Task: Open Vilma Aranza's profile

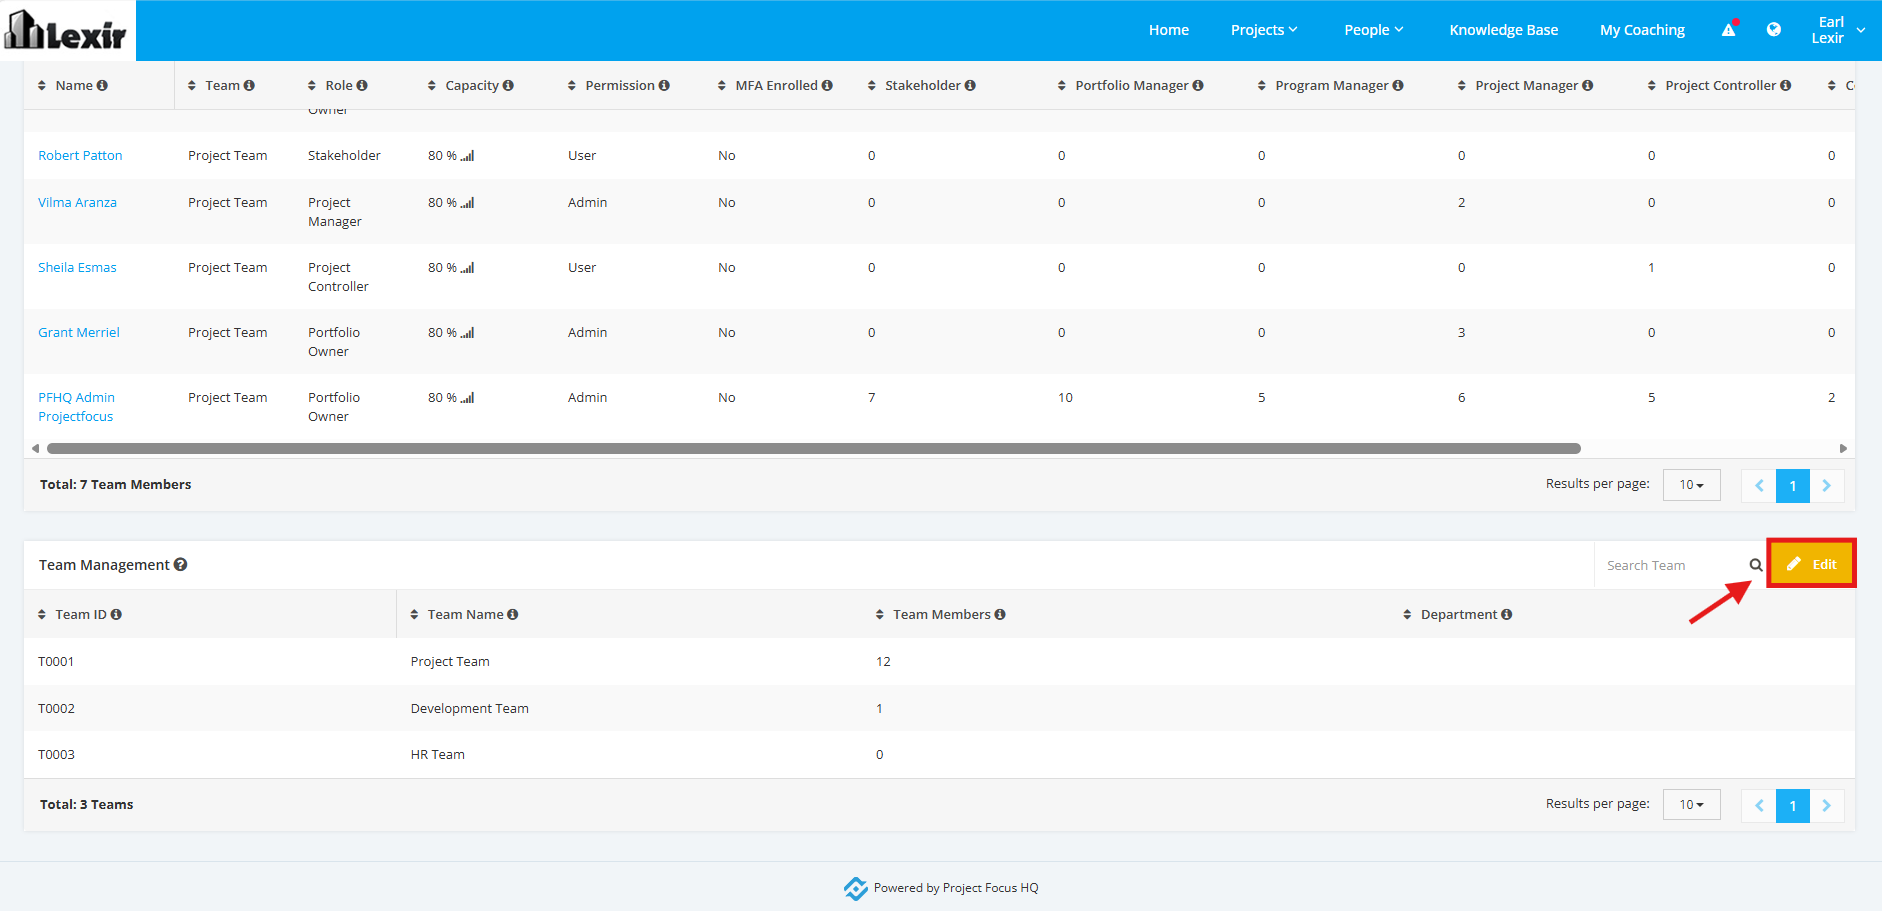Action: click(x=77, y=203)
